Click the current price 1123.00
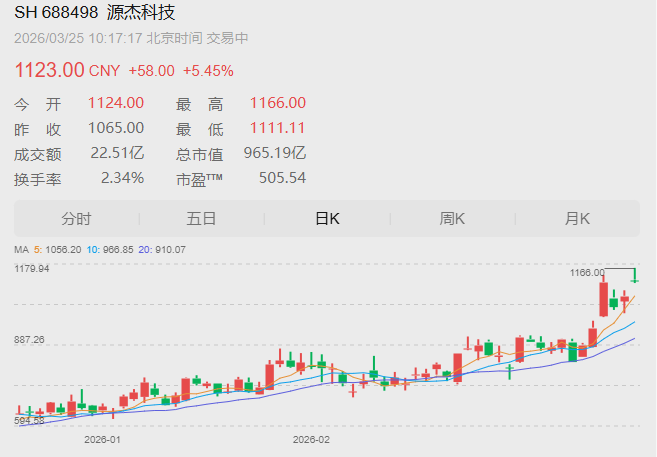Viewport: 657px width, 457px height. (49, 70)
